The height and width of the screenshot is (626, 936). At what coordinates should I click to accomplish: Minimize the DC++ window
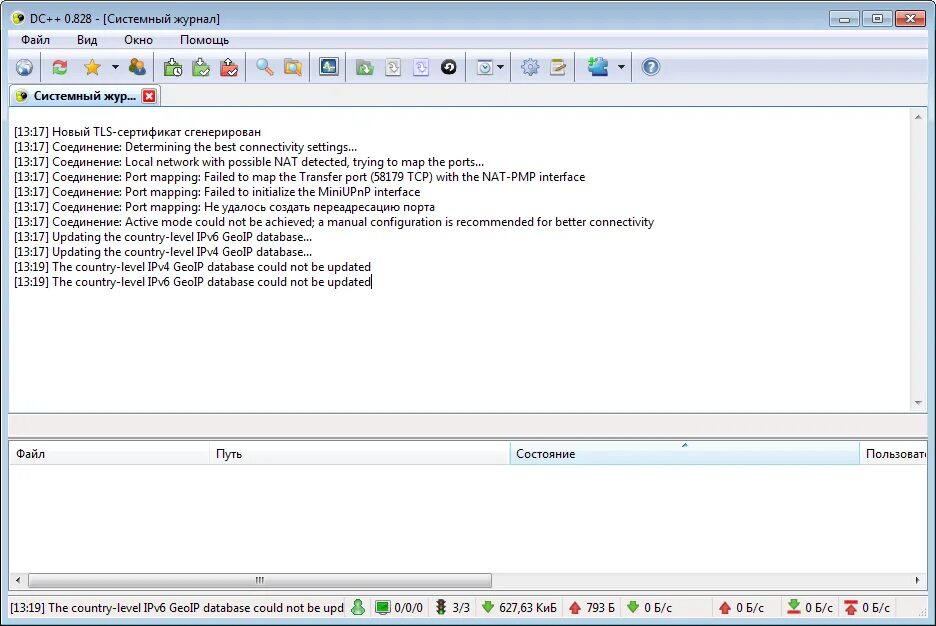tap(844, 18)
